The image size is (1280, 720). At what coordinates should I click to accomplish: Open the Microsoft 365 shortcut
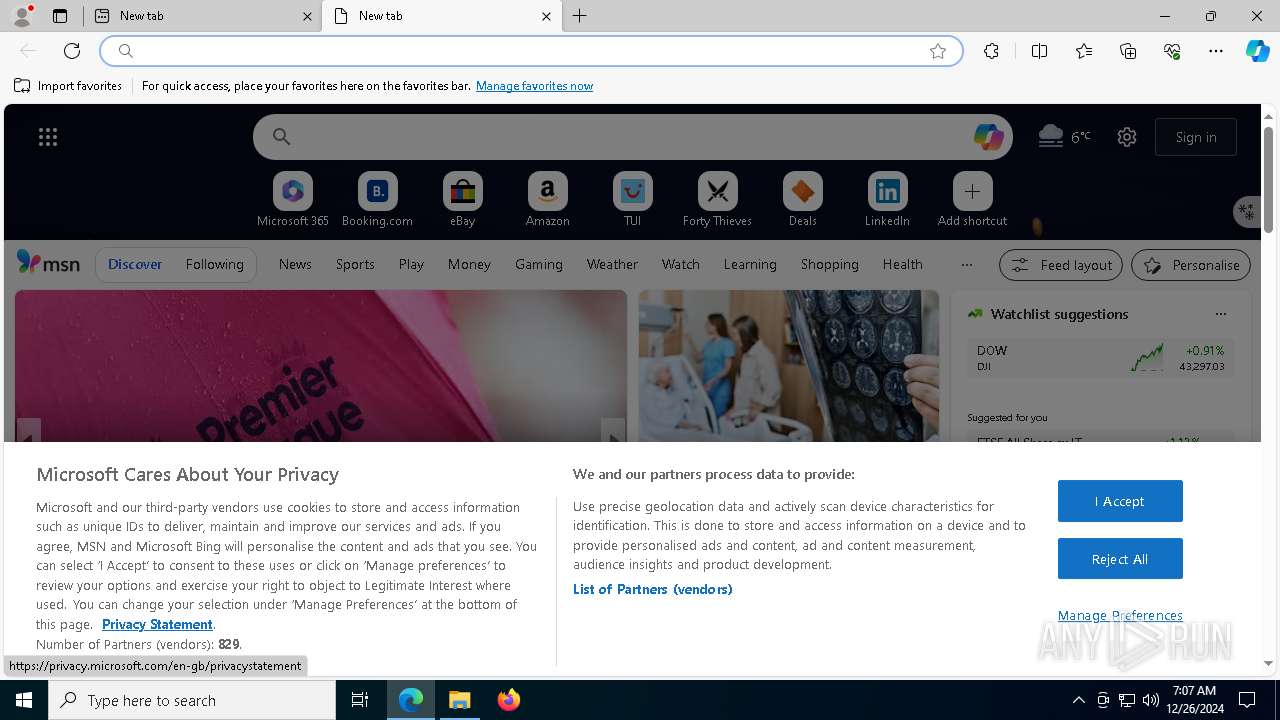[292, 199]
